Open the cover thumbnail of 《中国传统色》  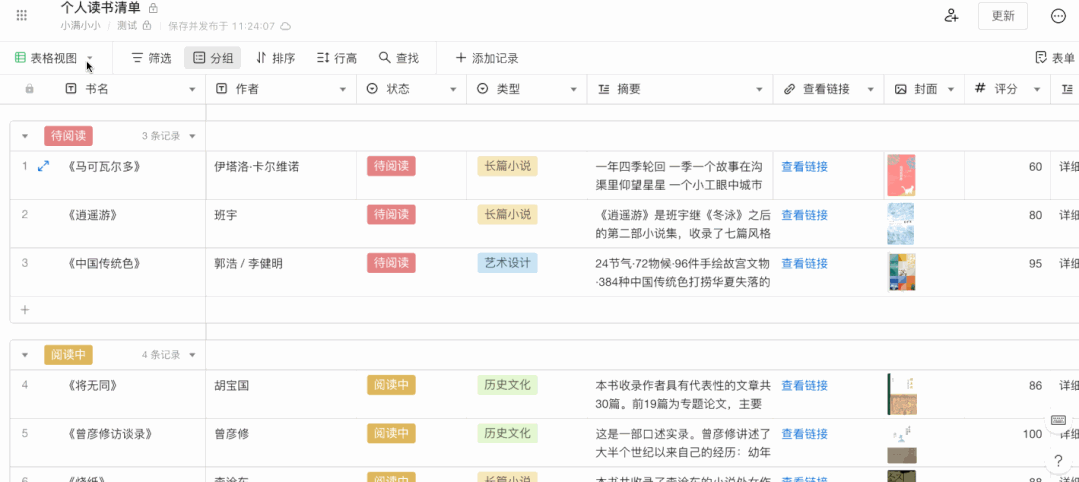click(x=901, y=272)
